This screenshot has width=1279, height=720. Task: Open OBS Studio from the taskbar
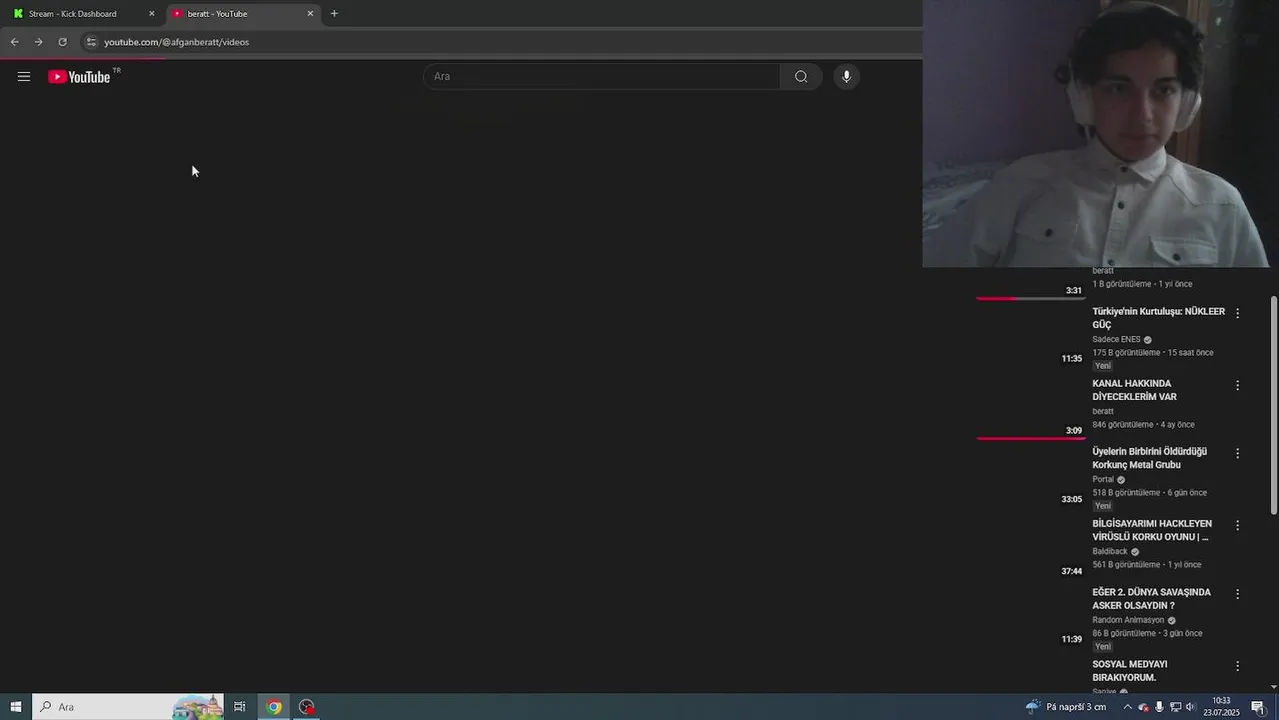coord(307,707)
